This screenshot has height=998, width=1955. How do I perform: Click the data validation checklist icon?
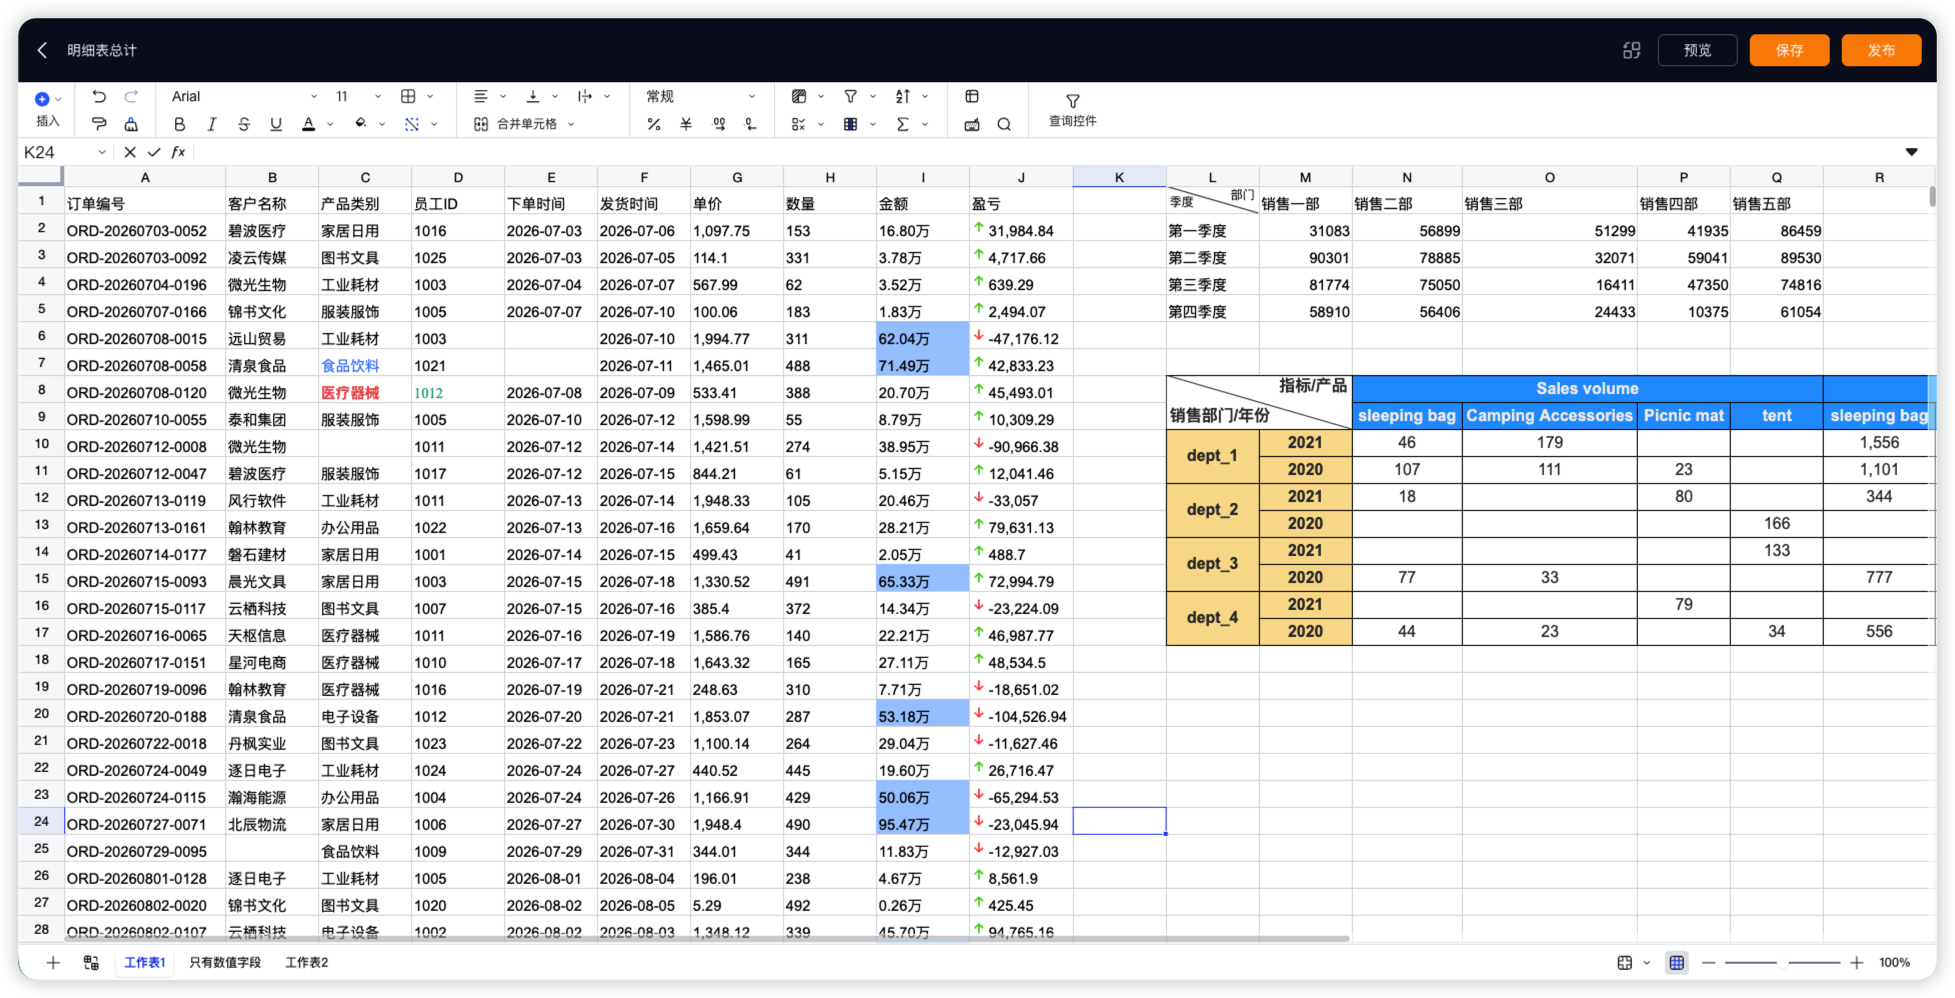798,124
